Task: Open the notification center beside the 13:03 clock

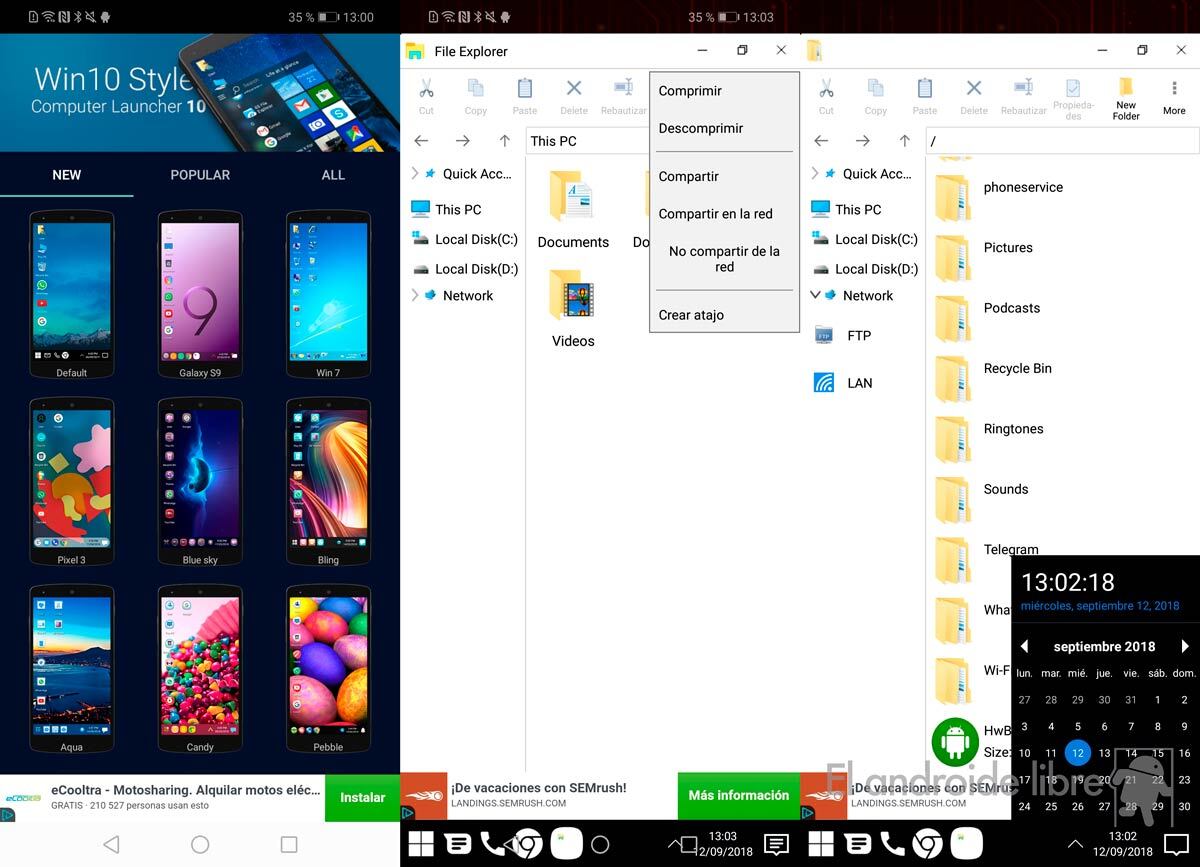Action: (x=776, y=845)
